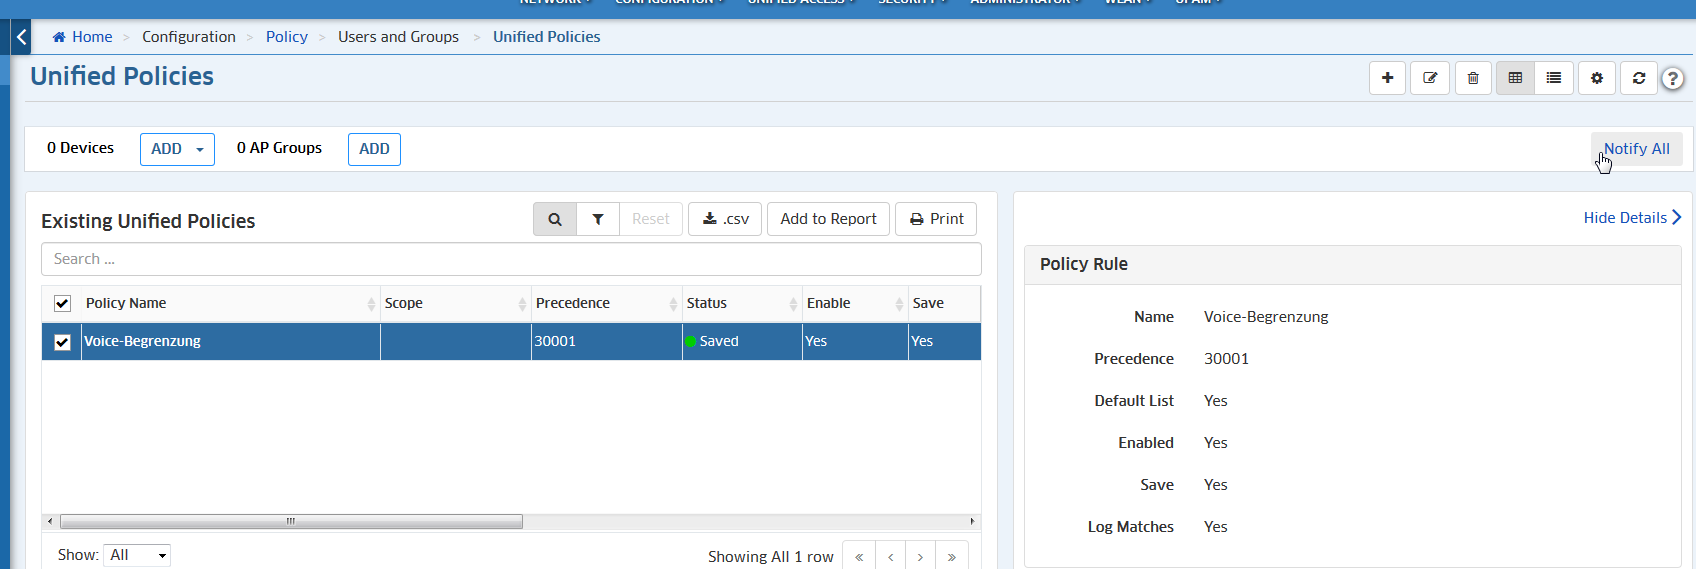The width and height of the screenshot is (1696, 569).
Task: Click the trash delete icon
Action: 1473,78
